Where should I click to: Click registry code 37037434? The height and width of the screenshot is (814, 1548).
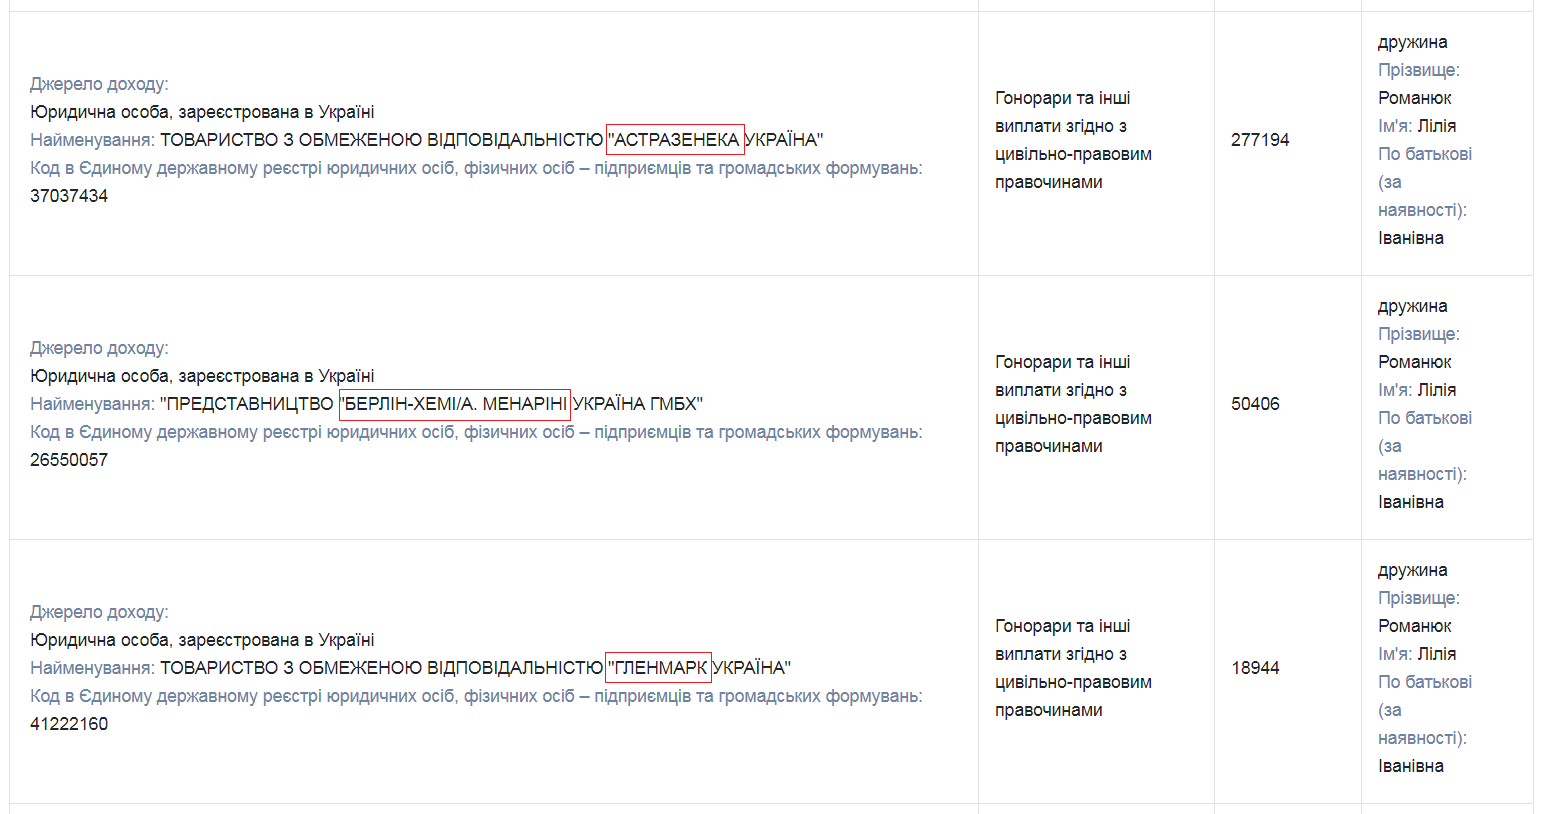tap(69, 196)
